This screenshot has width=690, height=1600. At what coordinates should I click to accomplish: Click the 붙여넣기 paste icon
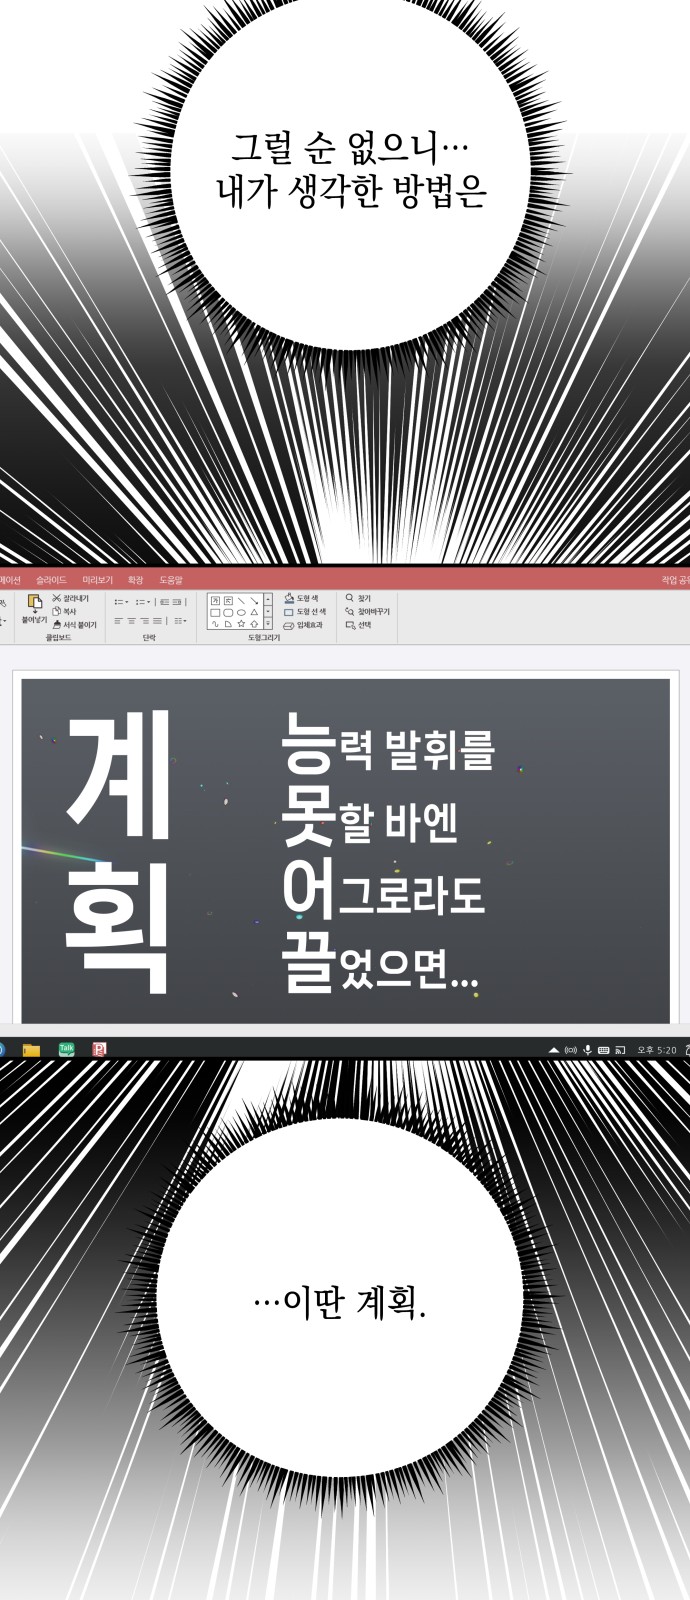tap(35, 603)
